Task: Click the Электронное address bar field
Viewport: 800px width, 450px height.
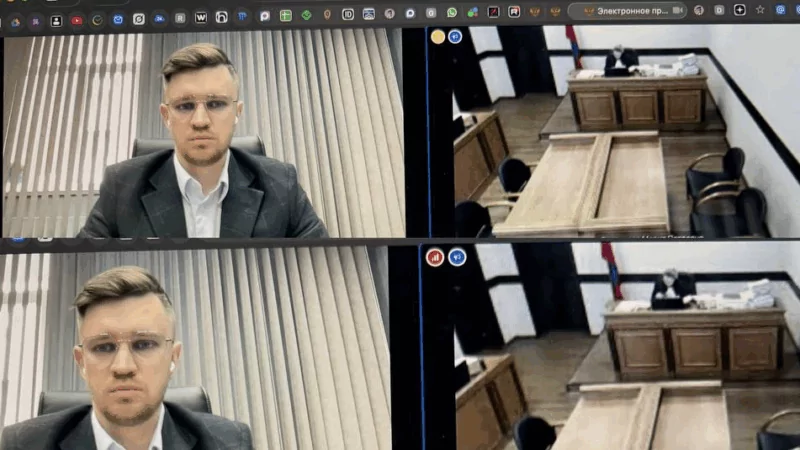Action: [630, 10]
